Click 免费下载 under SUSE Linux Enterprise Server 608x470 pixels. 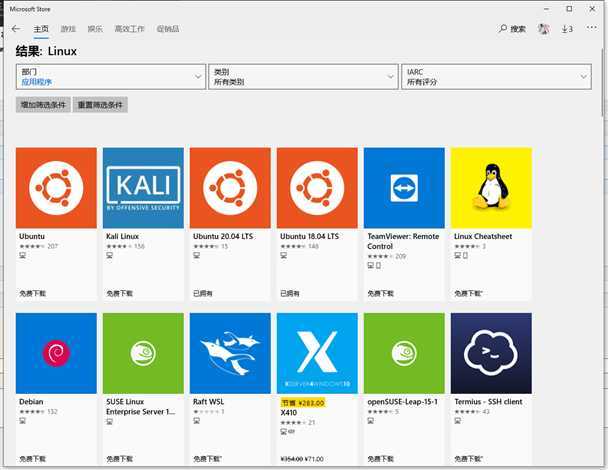[x=119, y=459]
